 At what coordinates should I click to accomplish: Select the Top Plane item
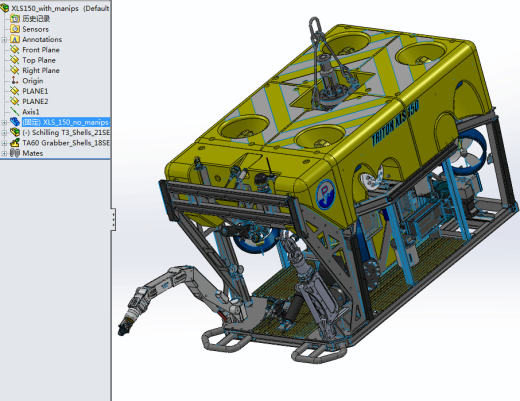[x=39, y=60]
